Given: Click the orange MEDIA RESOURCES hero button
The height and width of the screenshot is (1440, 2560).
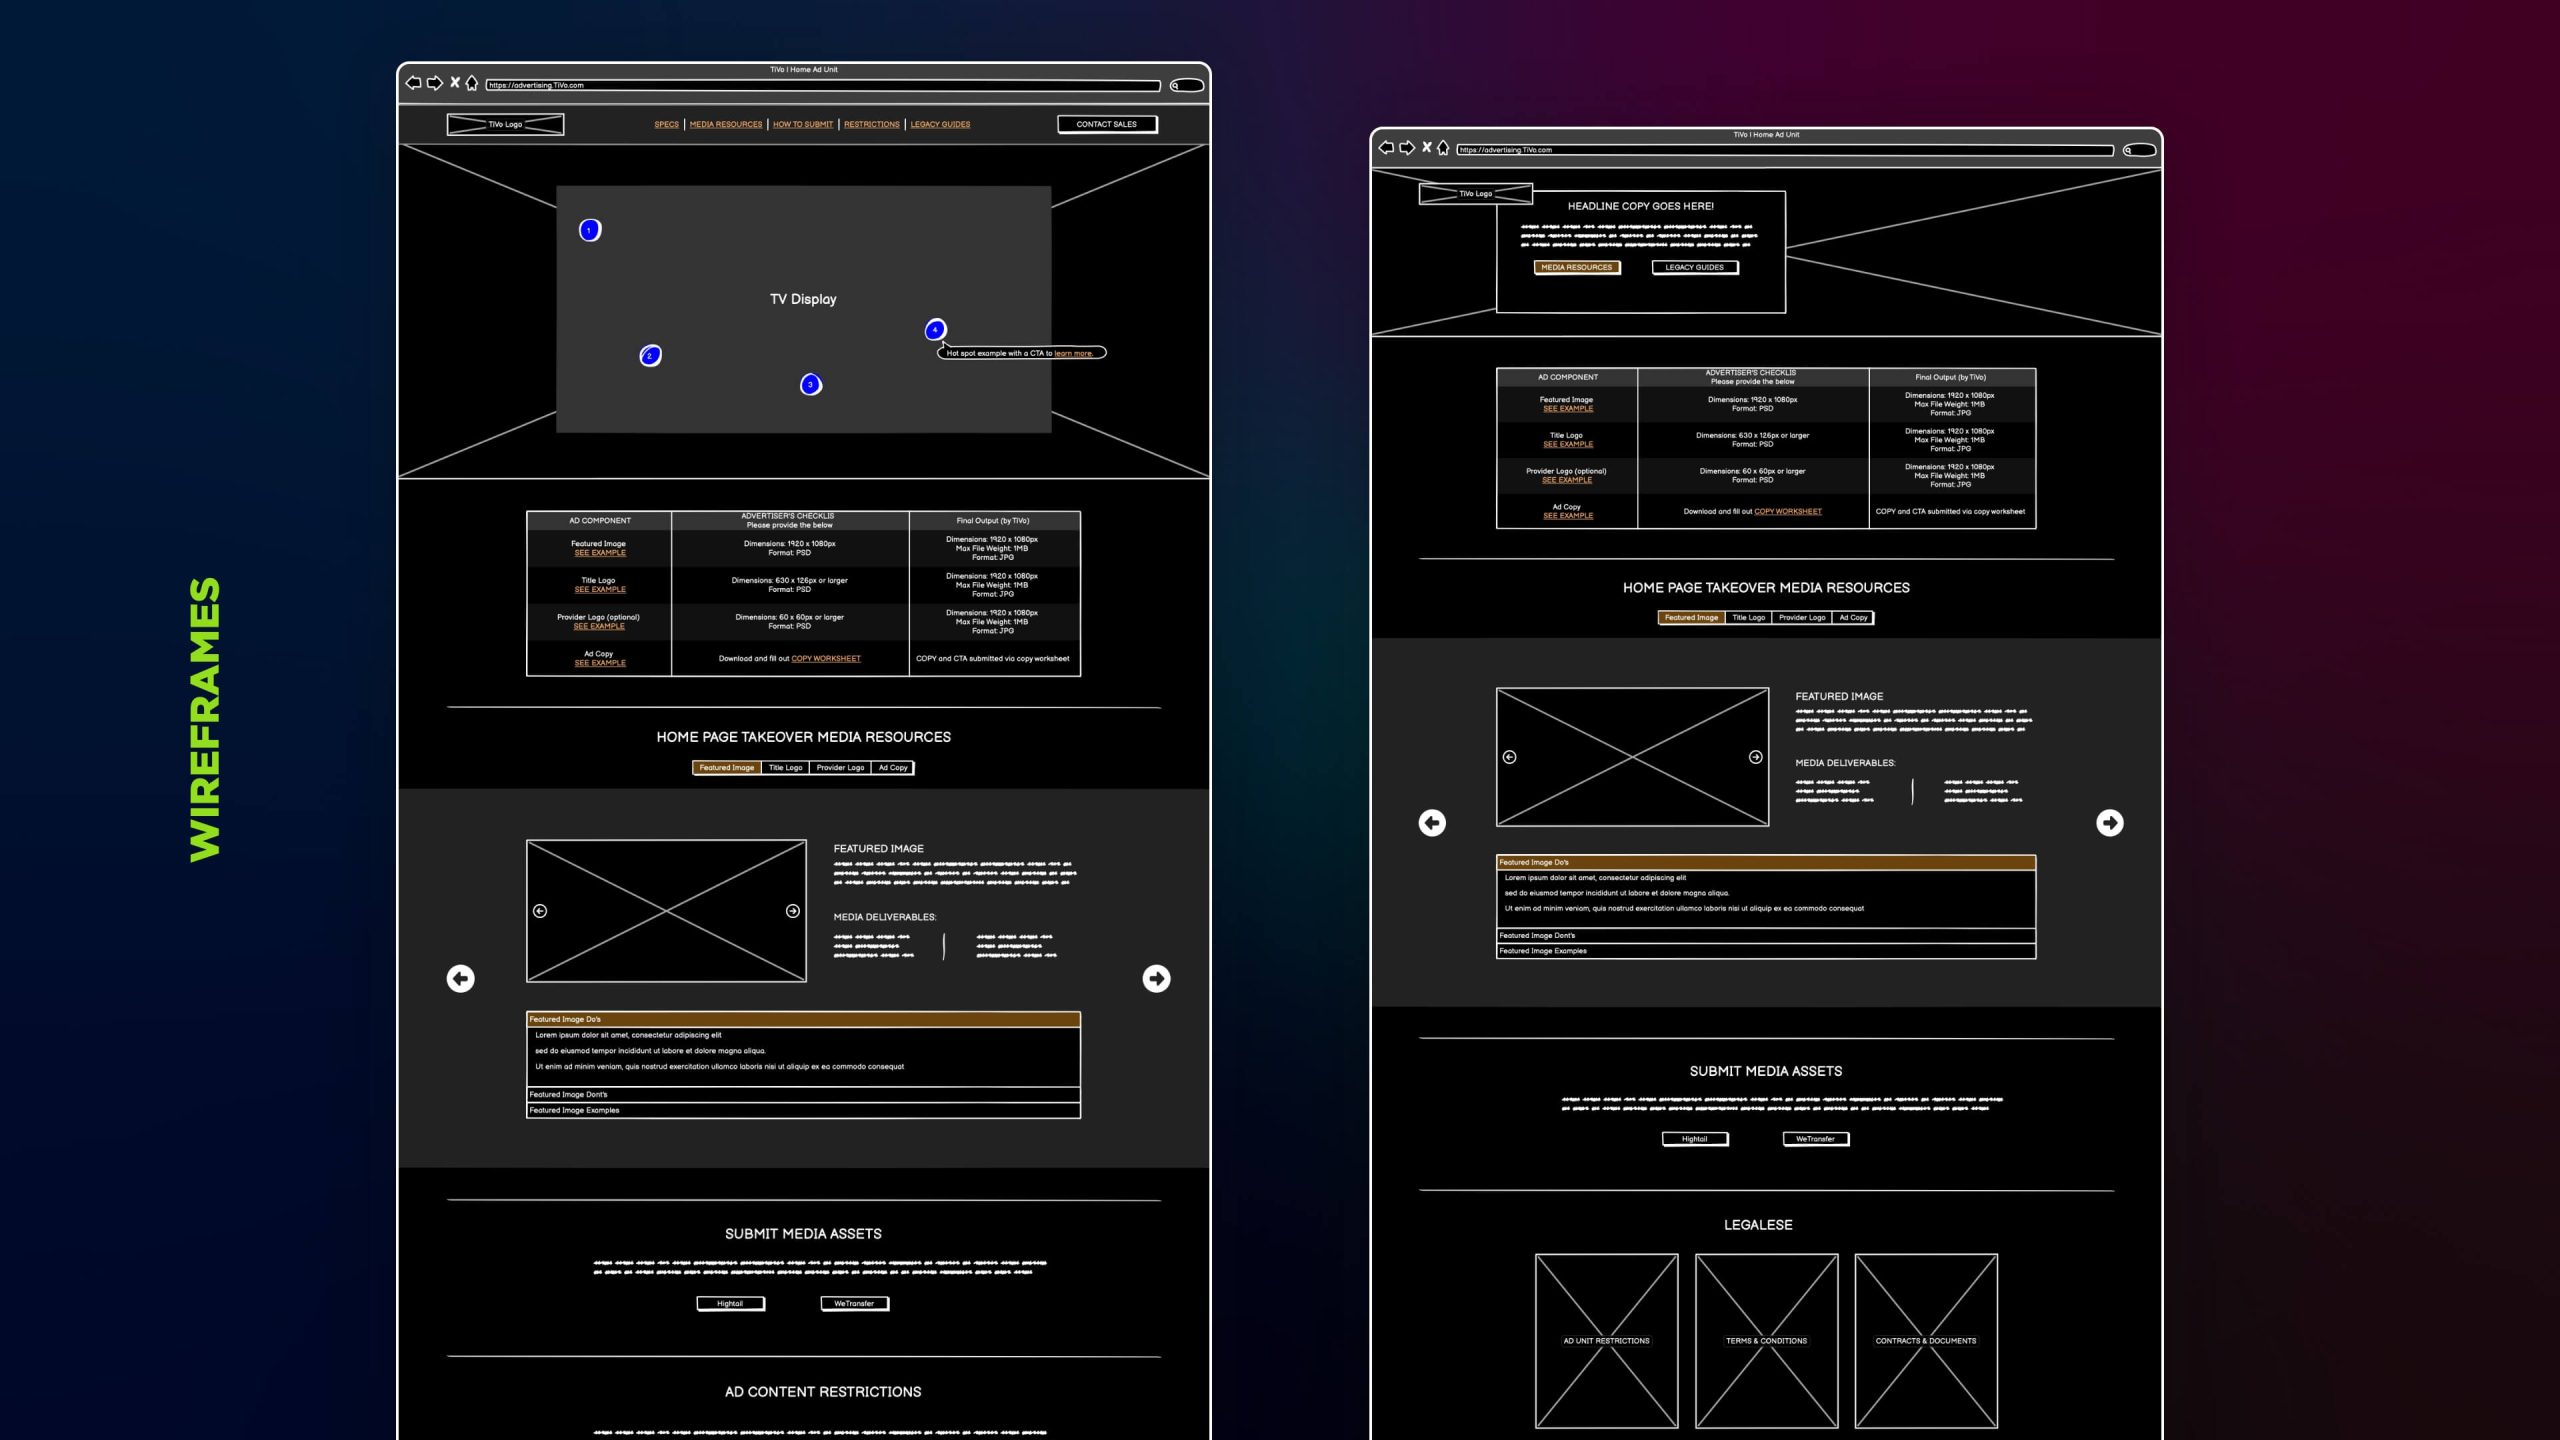Looking at the screenshot, I should tap(1576, 268).
